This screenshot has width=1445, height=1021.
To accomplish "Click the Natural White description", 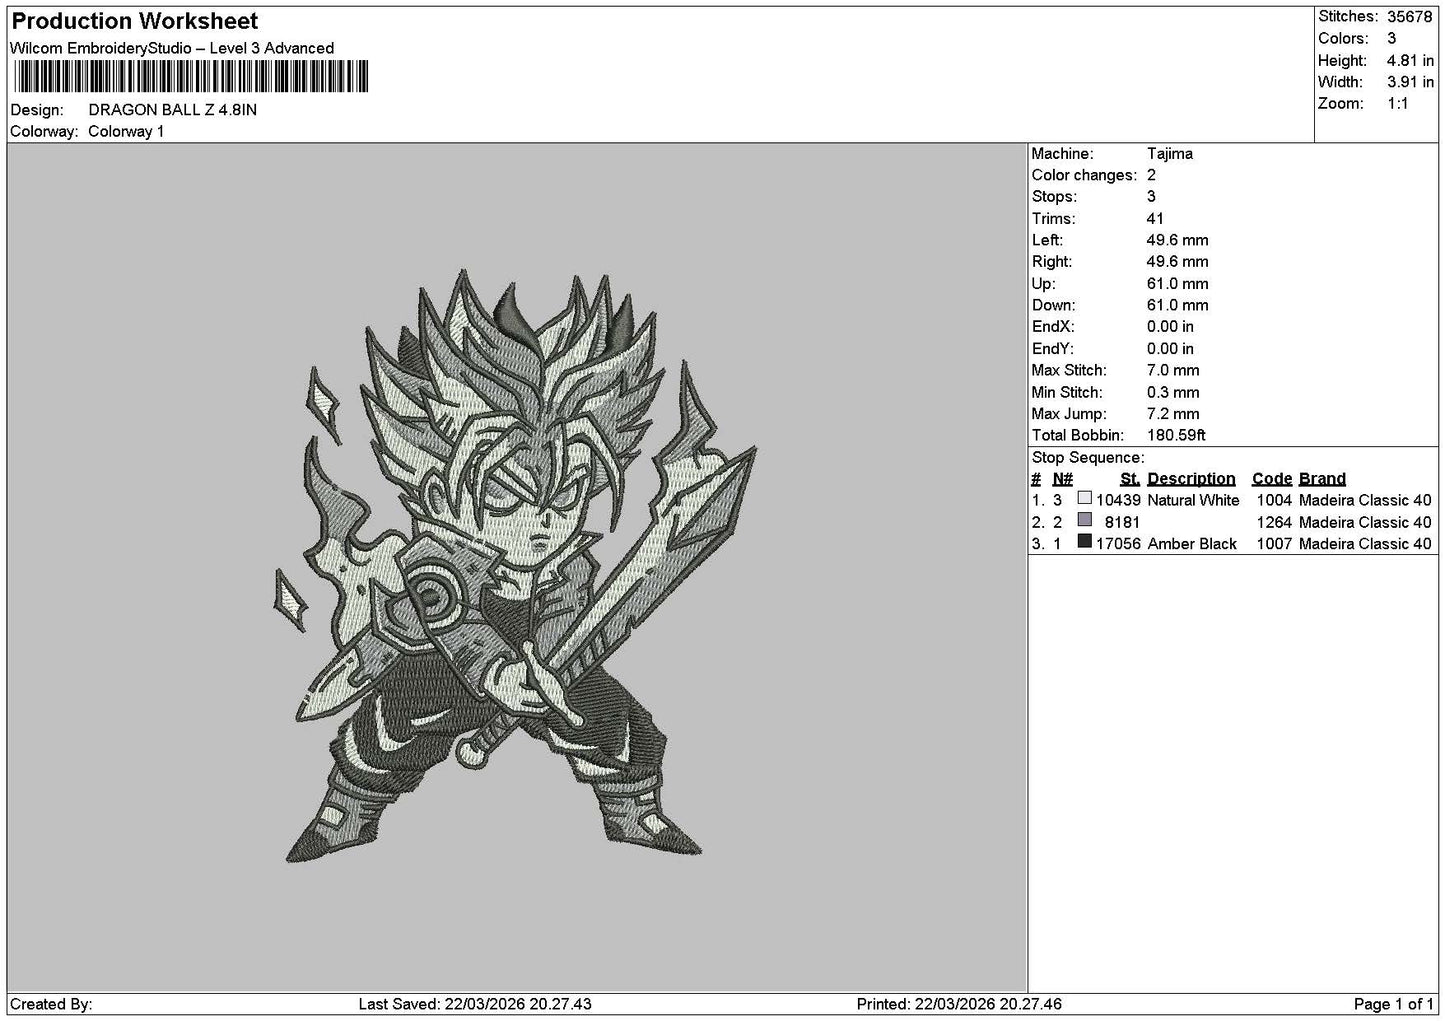I will (1193, 500).
